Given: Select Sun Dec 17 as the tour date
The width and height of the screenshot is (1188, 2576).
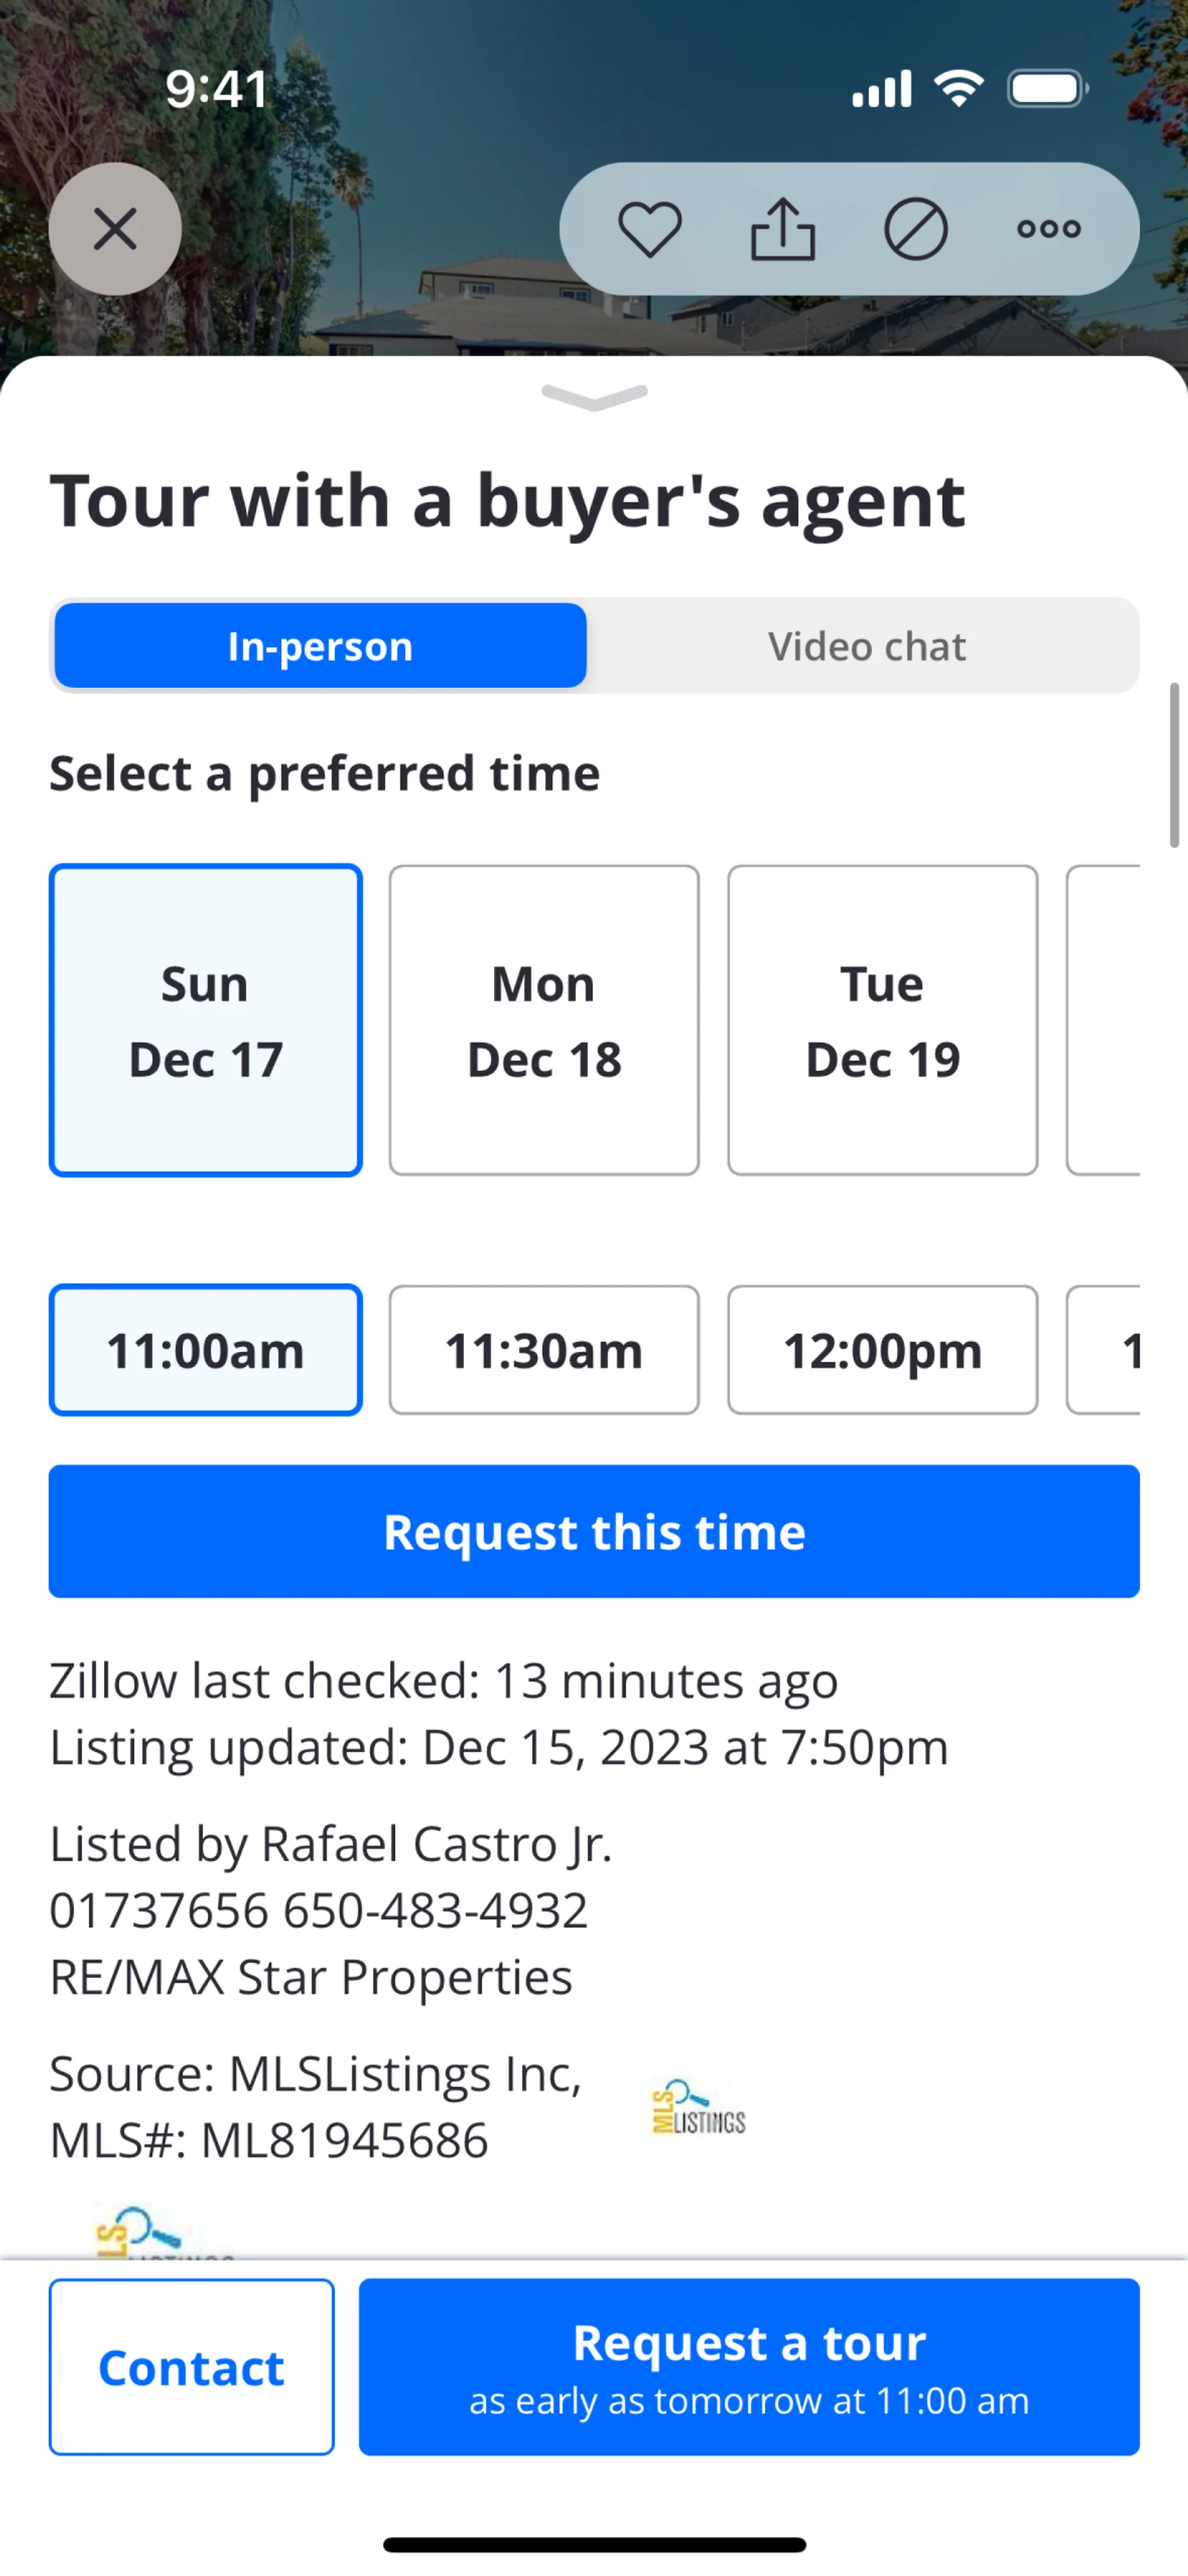Looking at the screenshot, I should click(x=206, y=1020).
